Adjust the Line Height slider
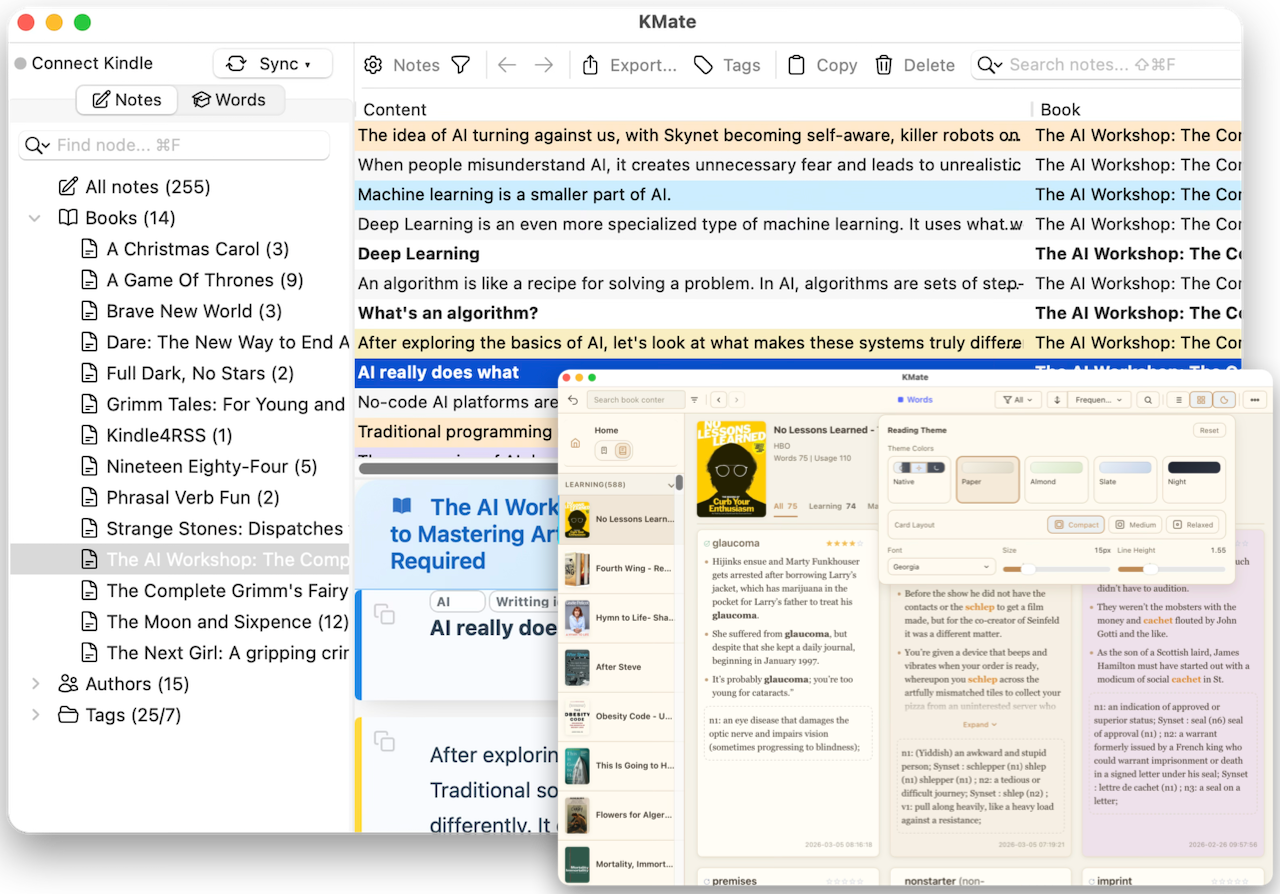This screenshot has width=1280, height=894. (x=1170, y=568)
